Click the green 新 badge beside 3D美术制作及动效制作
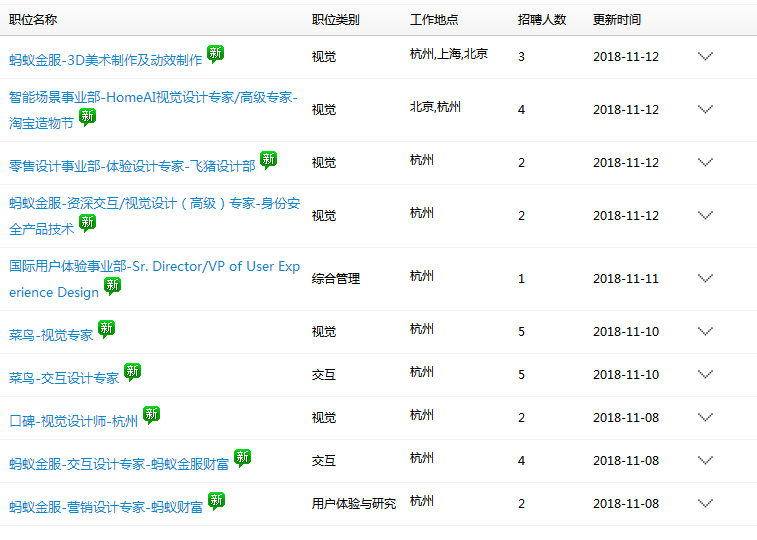Image resolution: width=757 pixels, height=540 pixels. point(215,54)
